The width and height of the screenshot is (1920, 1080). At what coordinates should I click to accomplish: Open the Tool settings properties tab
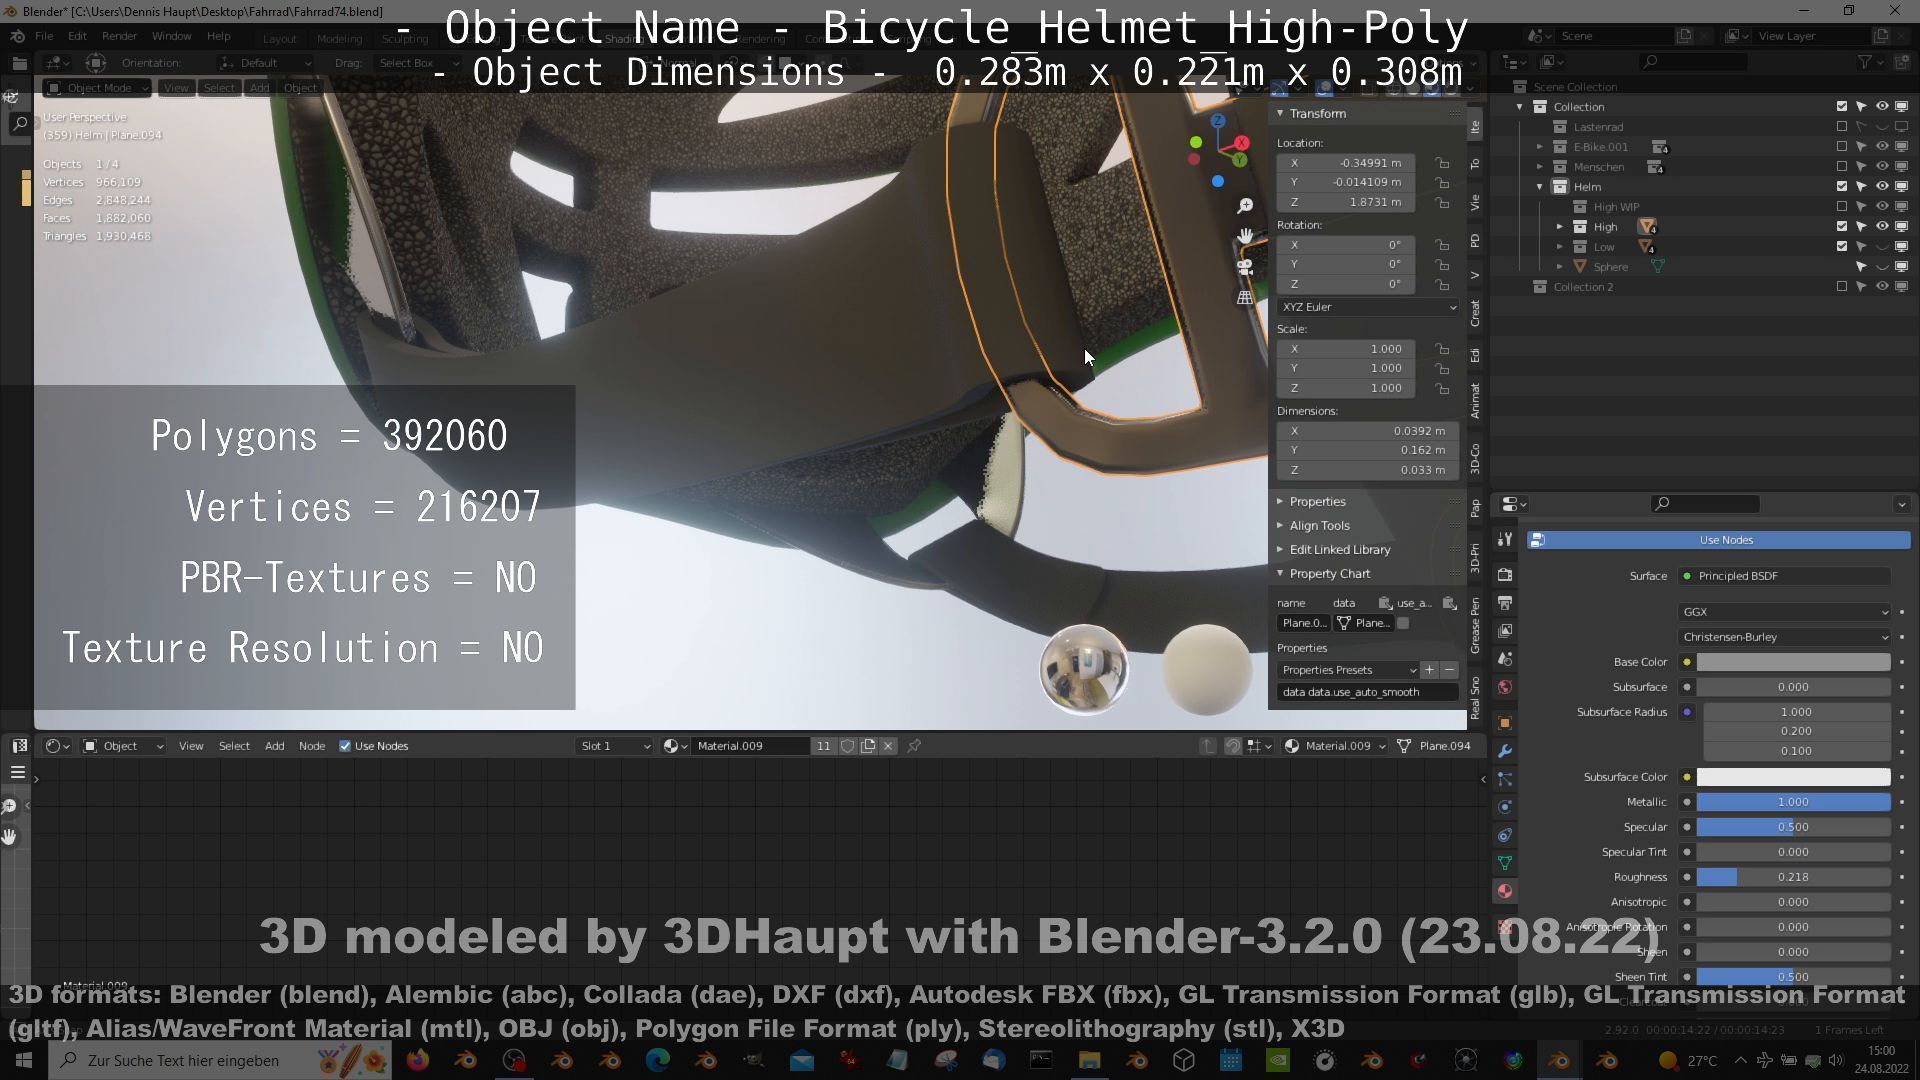[x=1505, y=539]
